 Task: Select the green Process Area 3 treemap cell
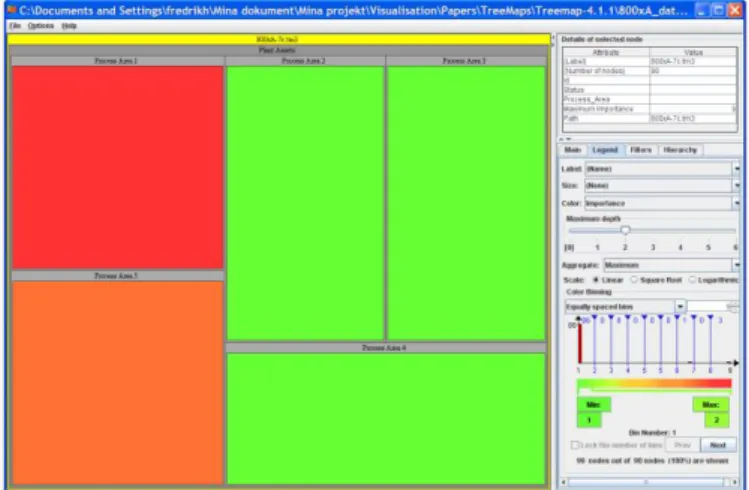click(x=466, y=203)
